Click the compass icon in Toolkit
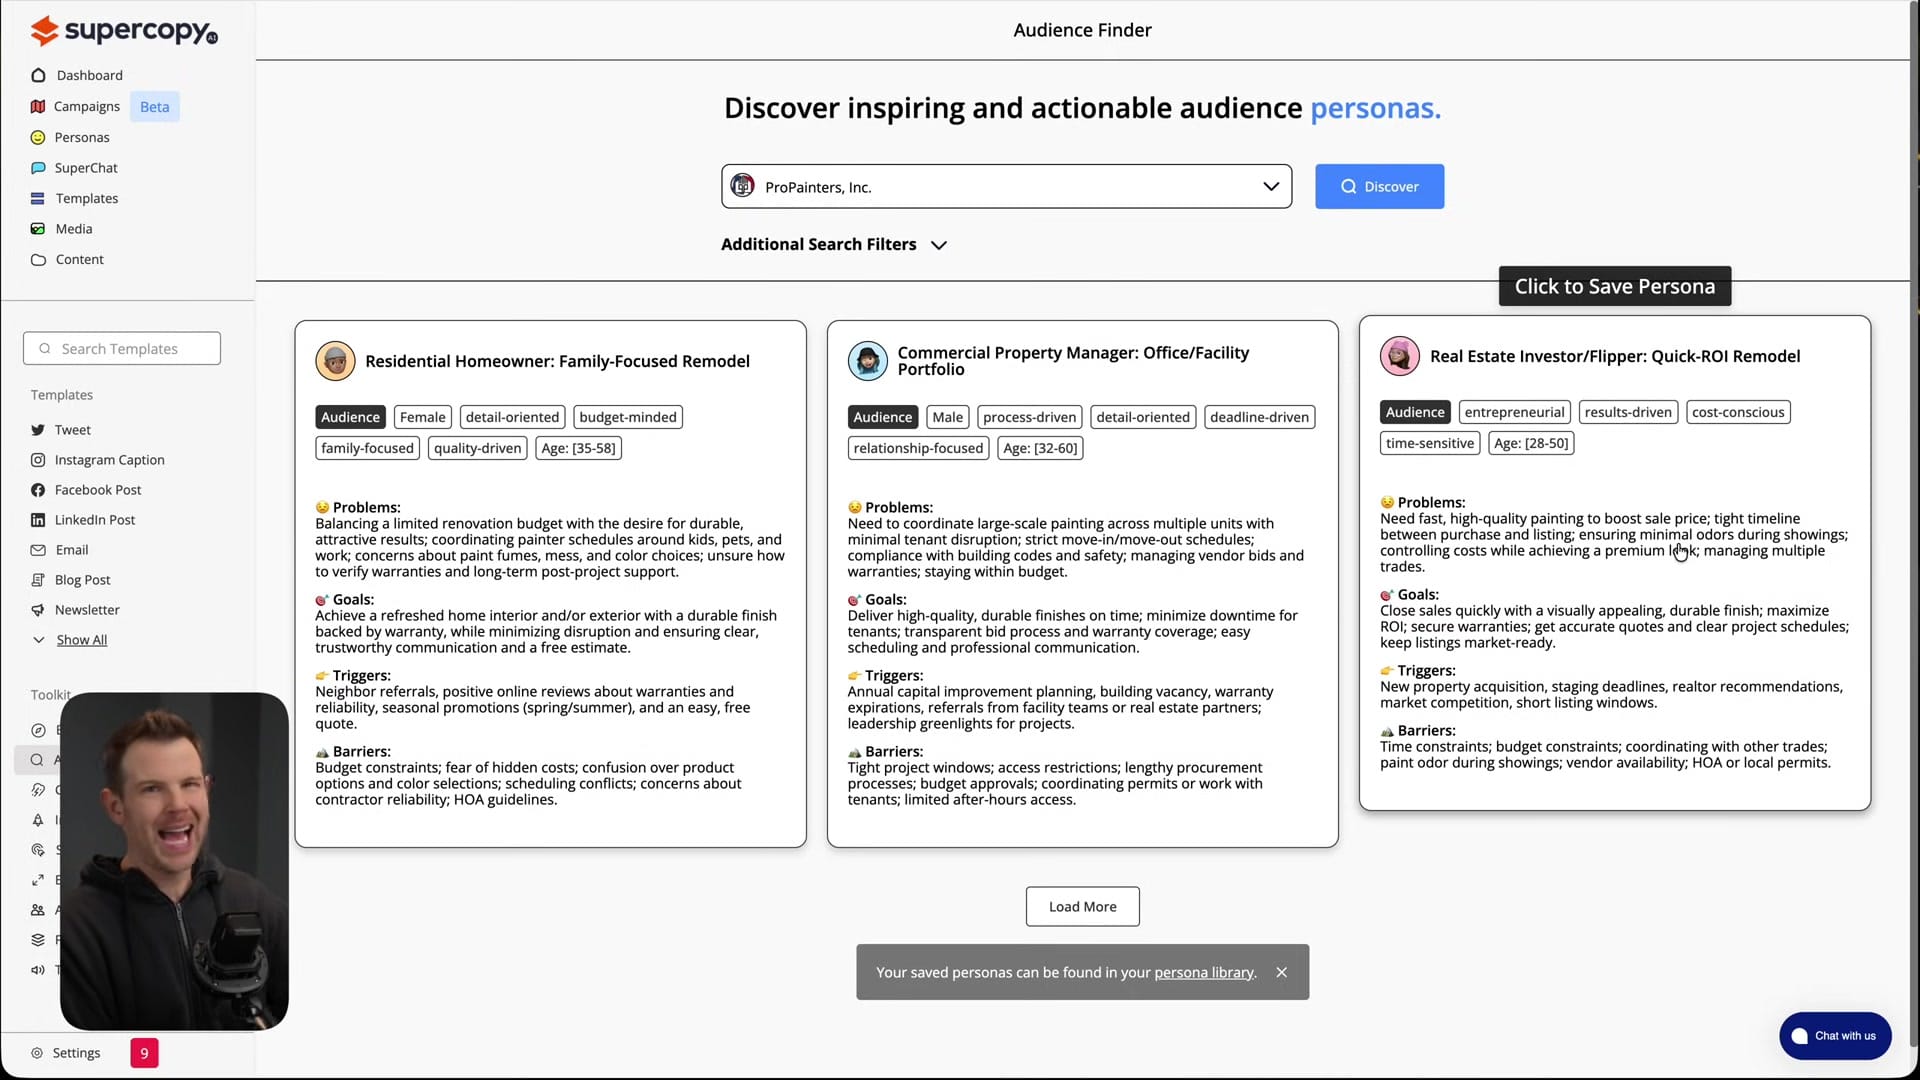This screenshot has height=1080, width=1920. pos(38,730)
